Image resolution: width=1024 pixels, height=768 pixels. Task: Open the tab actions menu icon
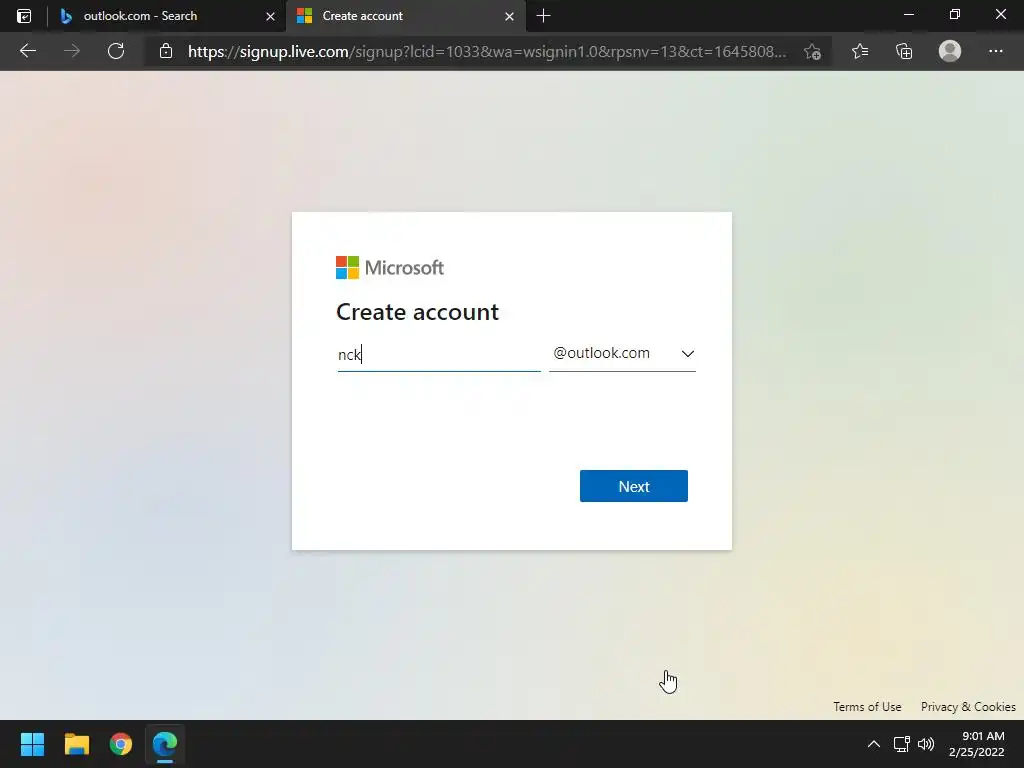[x=24, y=16]
